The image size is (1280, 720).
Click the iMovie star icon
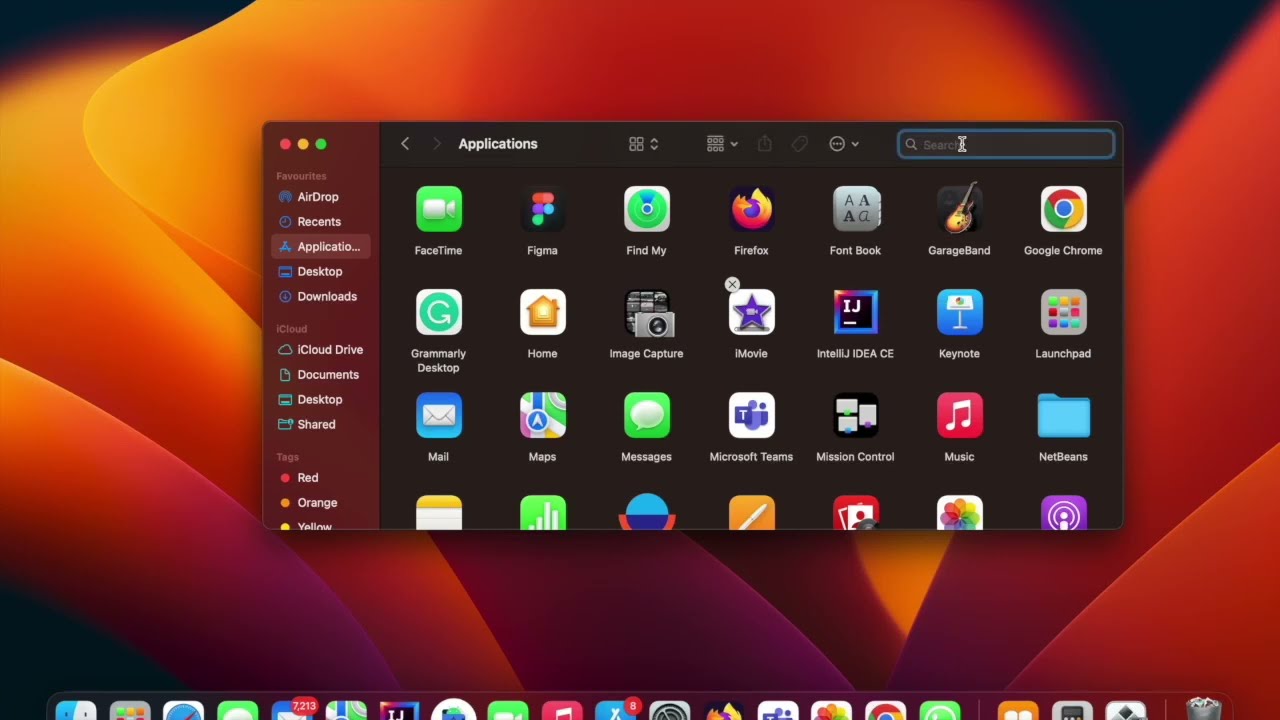[751, 312]
